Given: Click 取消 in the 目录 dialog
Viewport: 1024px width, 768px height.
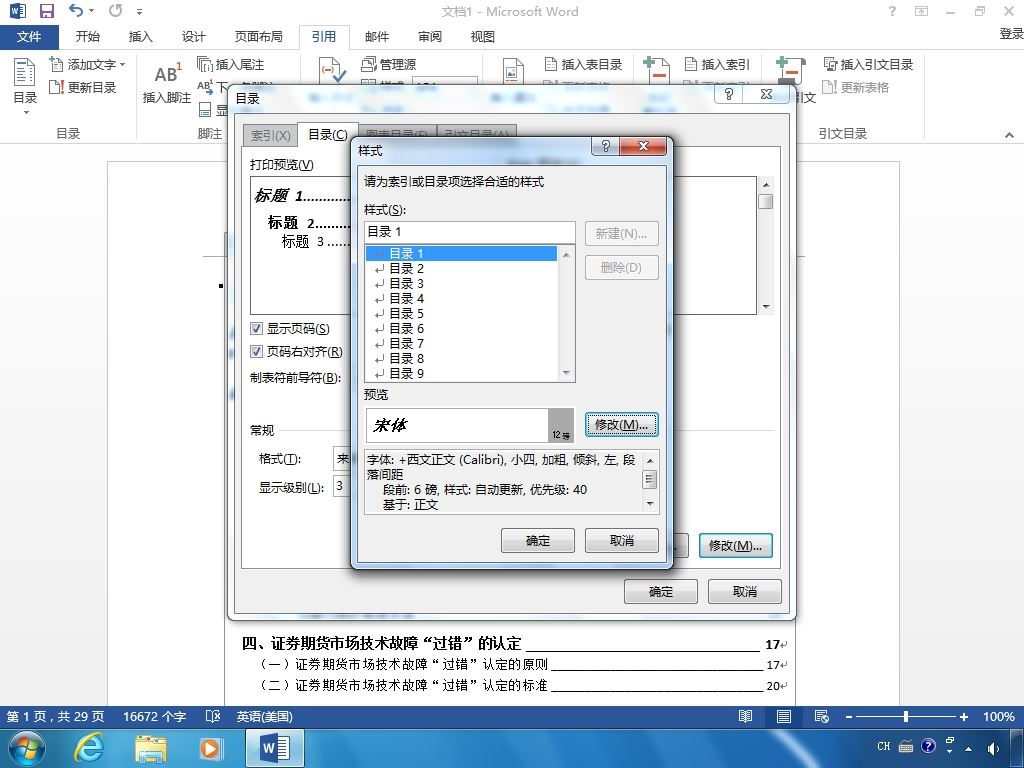Looking at the screenshot, I should [x=744, y=592].
